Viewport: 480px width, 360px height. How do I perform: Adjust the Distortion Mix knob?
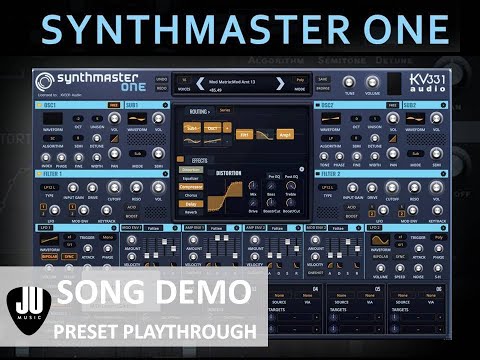pyautogui.click(x=253, y=186)
